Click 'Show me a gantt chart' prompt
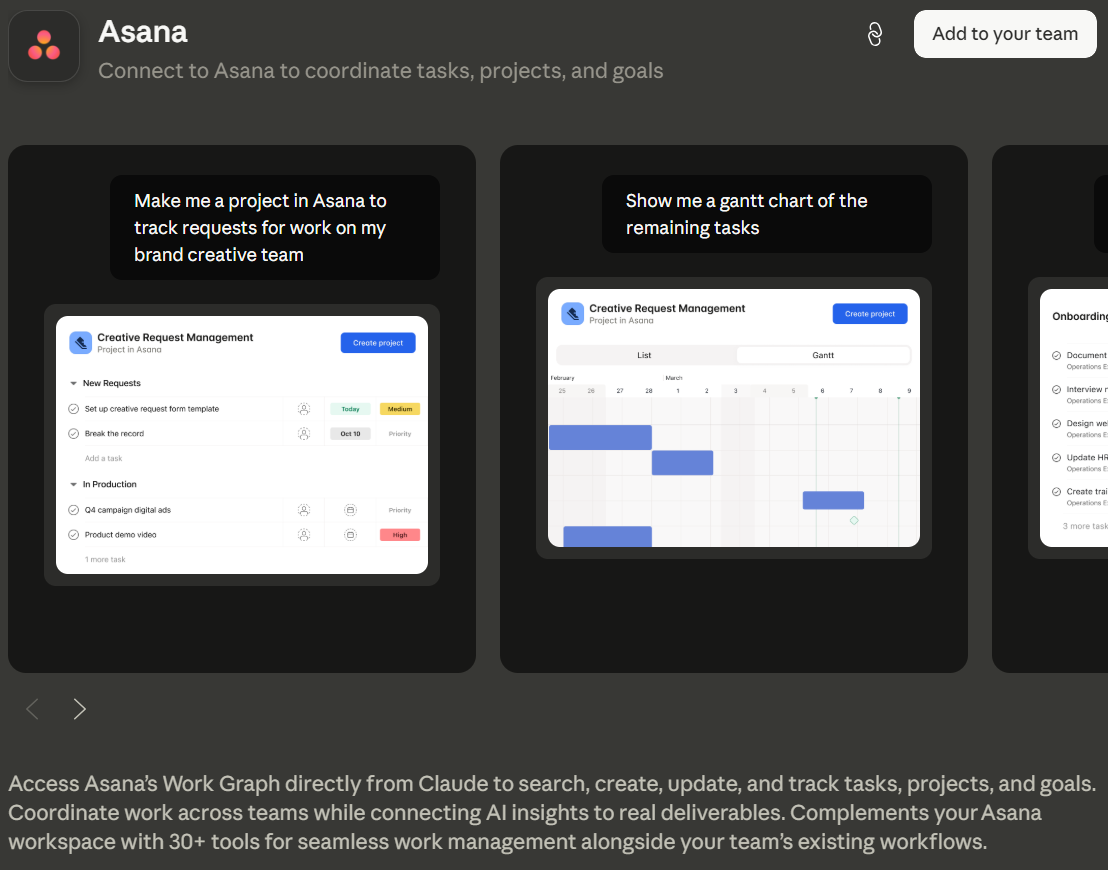Image resolution: width=1108 pixels, height=870 pixels. 767,214
